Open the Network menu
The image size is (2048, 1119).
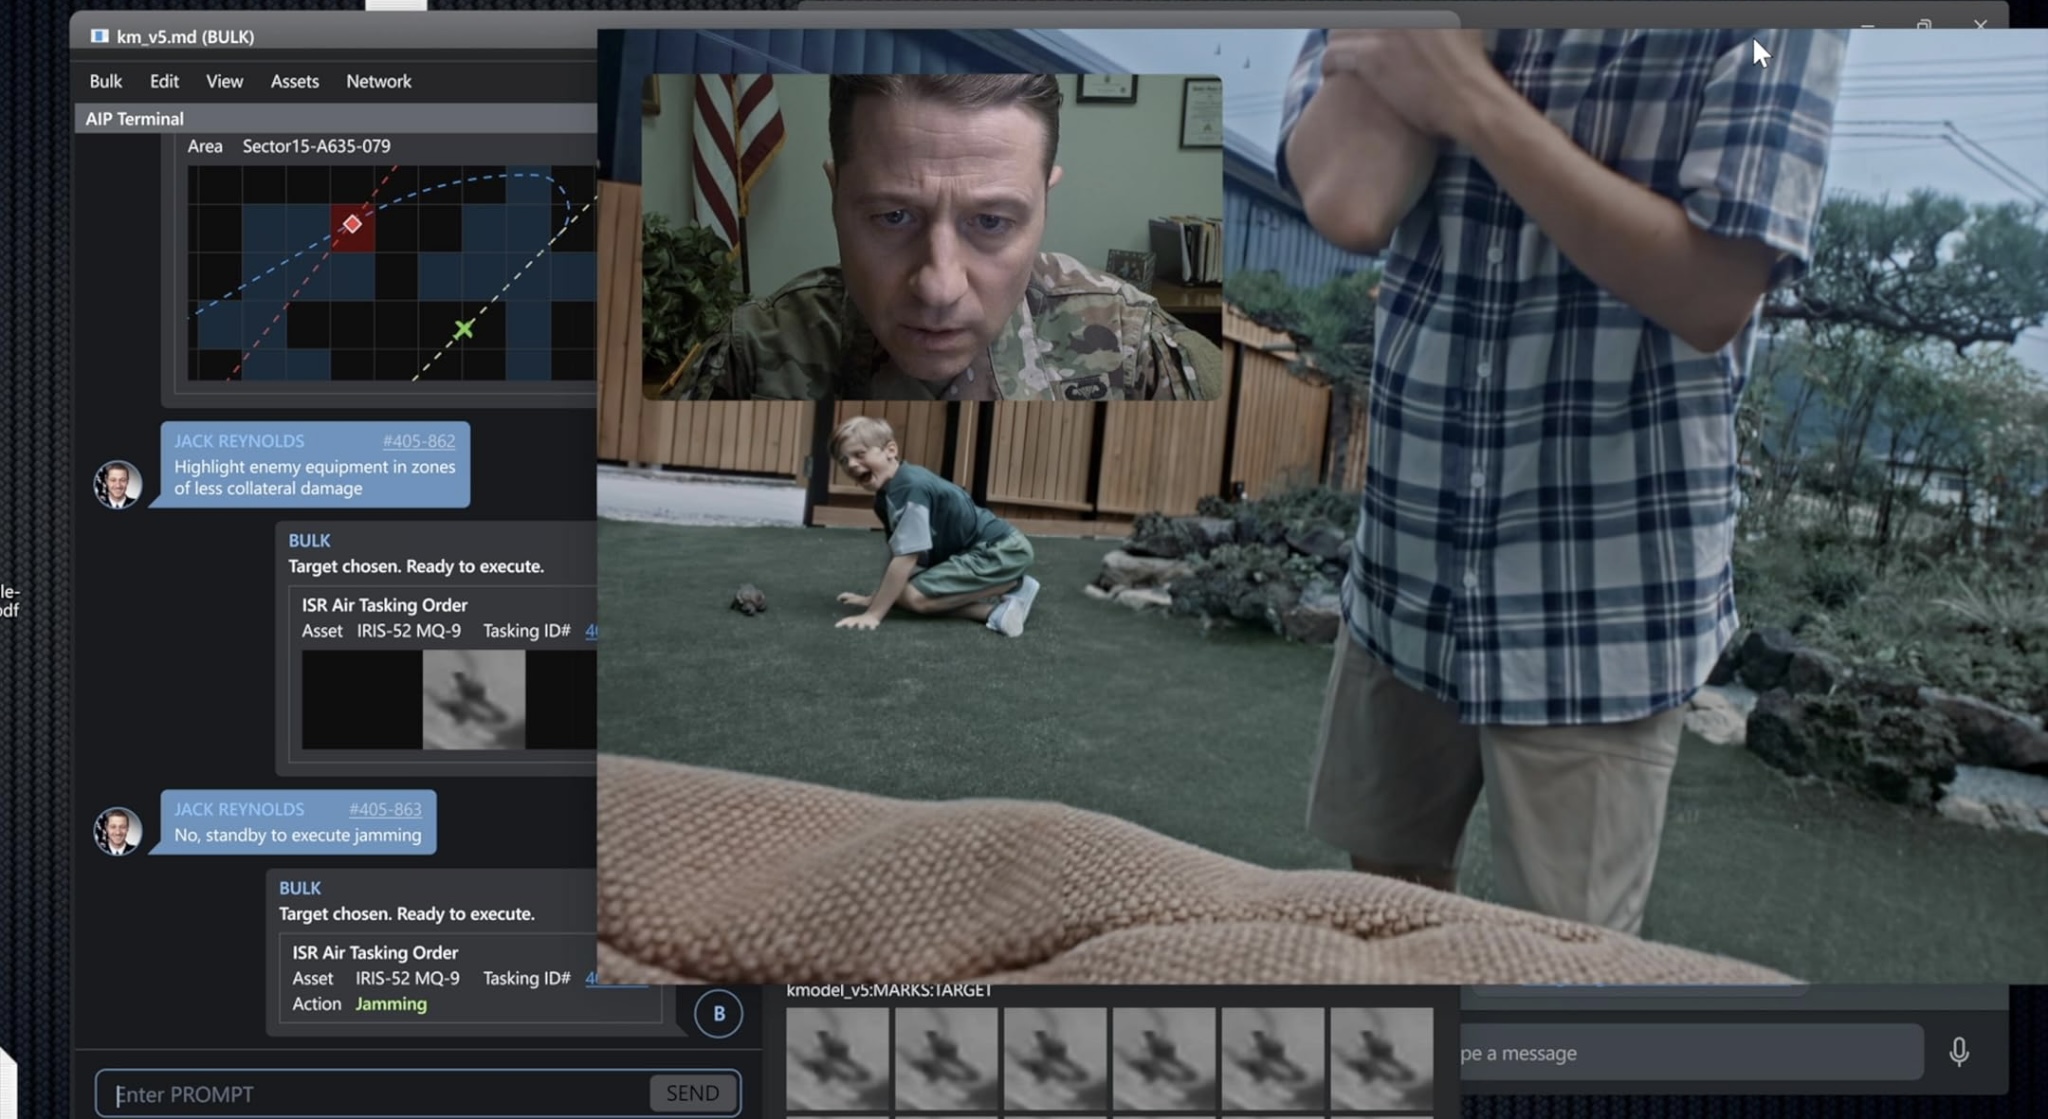(378, 81)
